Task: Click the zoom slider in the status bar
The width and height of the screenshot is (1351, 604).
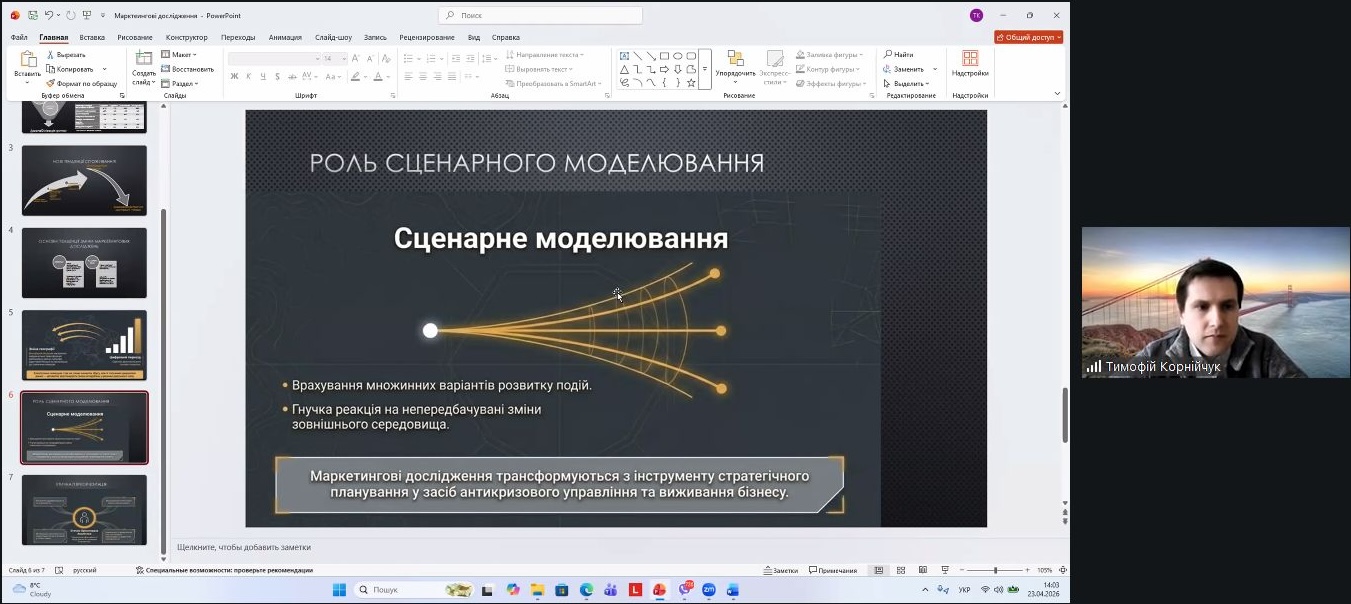Action: (994, 570)
